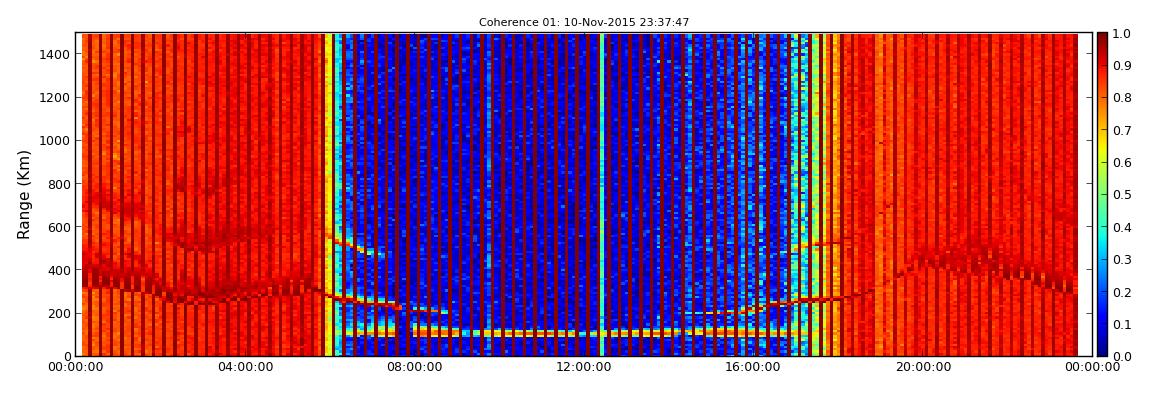Click the x-axis time label '16:00:00'
Screen dimensions: 1150x407
[753, 367]
